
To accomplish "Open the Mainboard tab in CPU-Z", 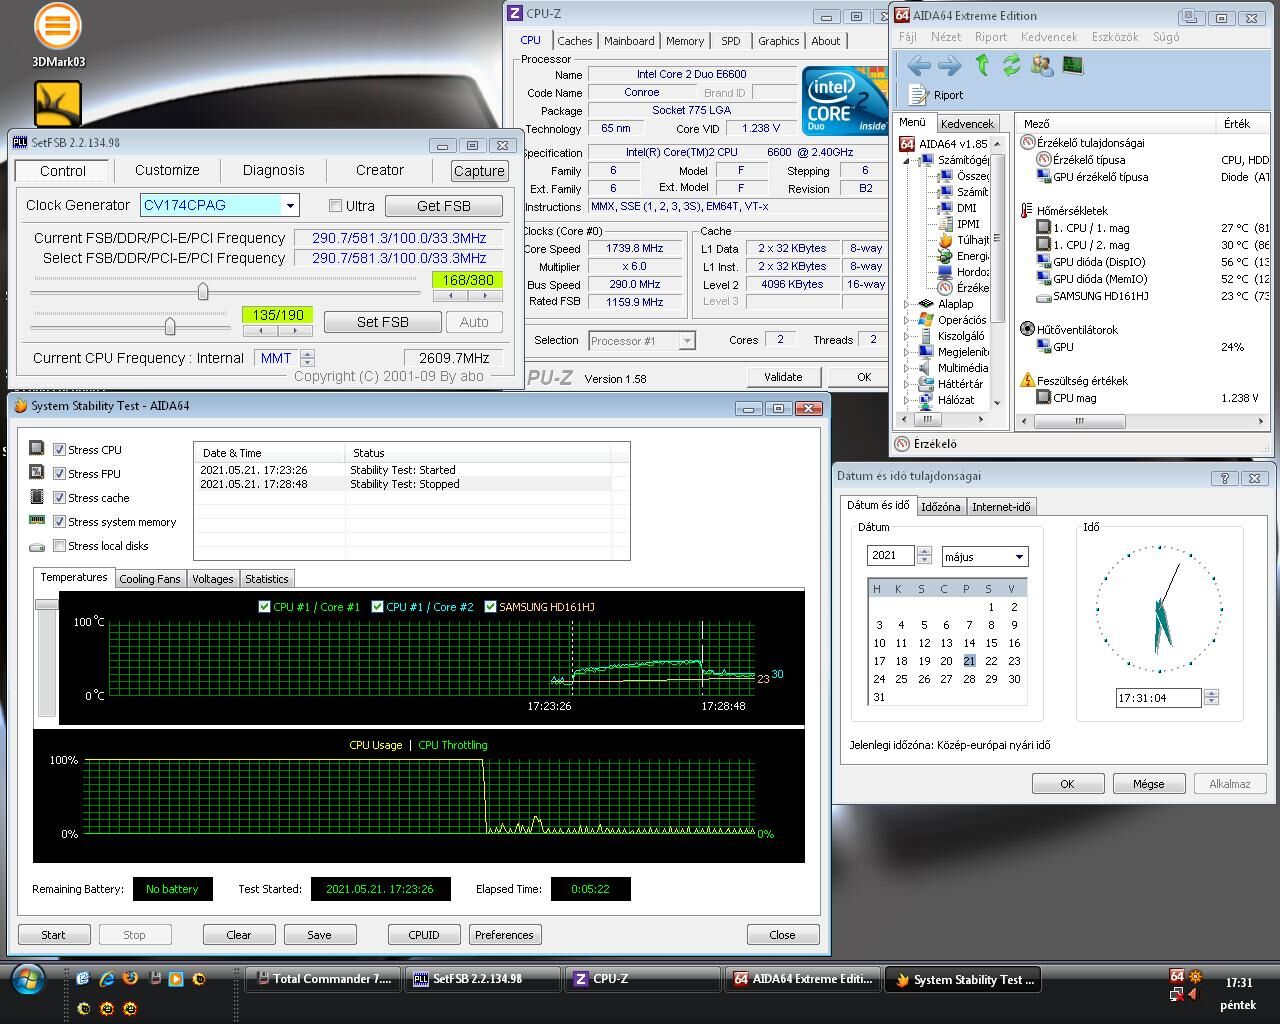I will point(629,41).
